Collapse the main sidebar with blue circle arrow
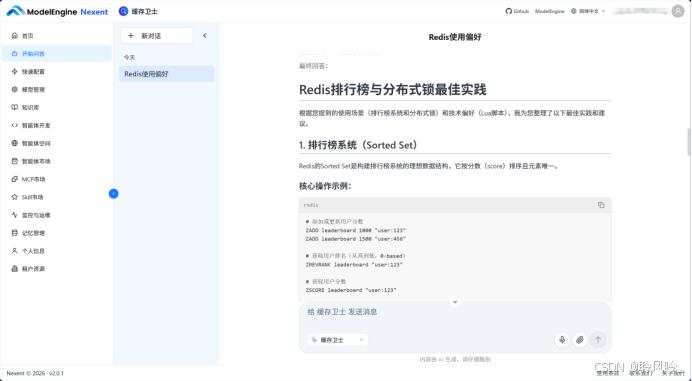This screenshot has height=381, width=692. tap(113, 193)
